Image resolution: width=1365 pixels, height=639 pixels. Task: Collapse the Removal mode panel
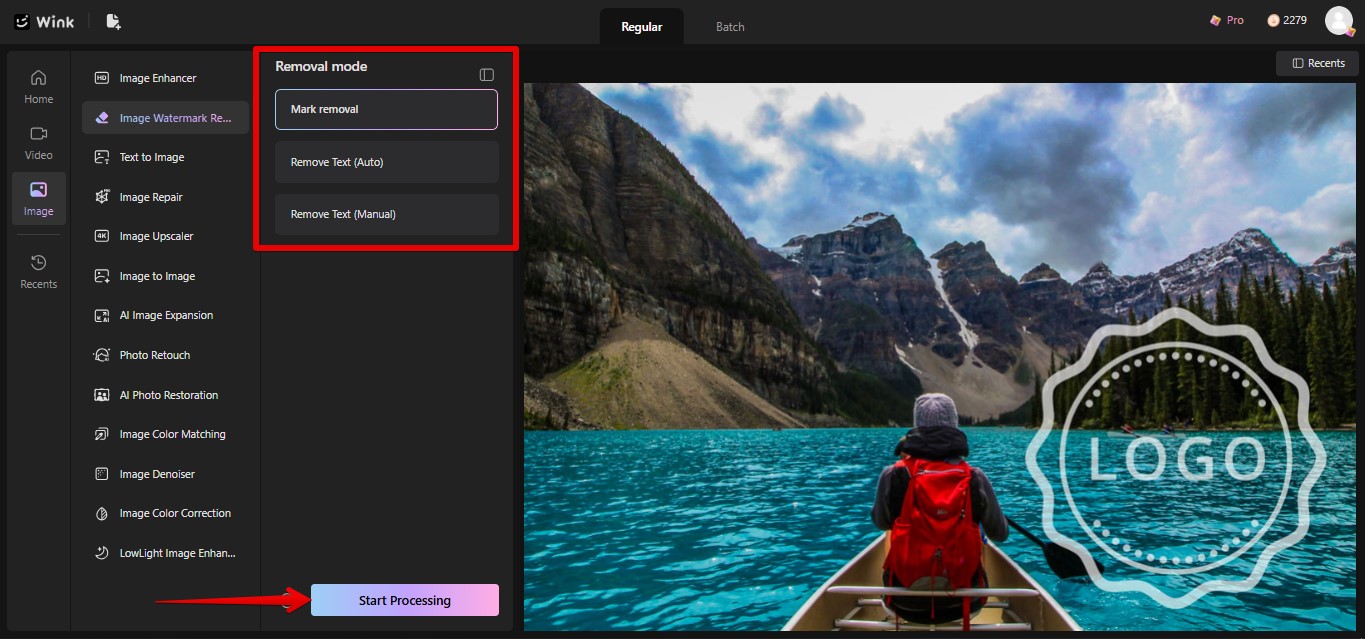[487, 75]
